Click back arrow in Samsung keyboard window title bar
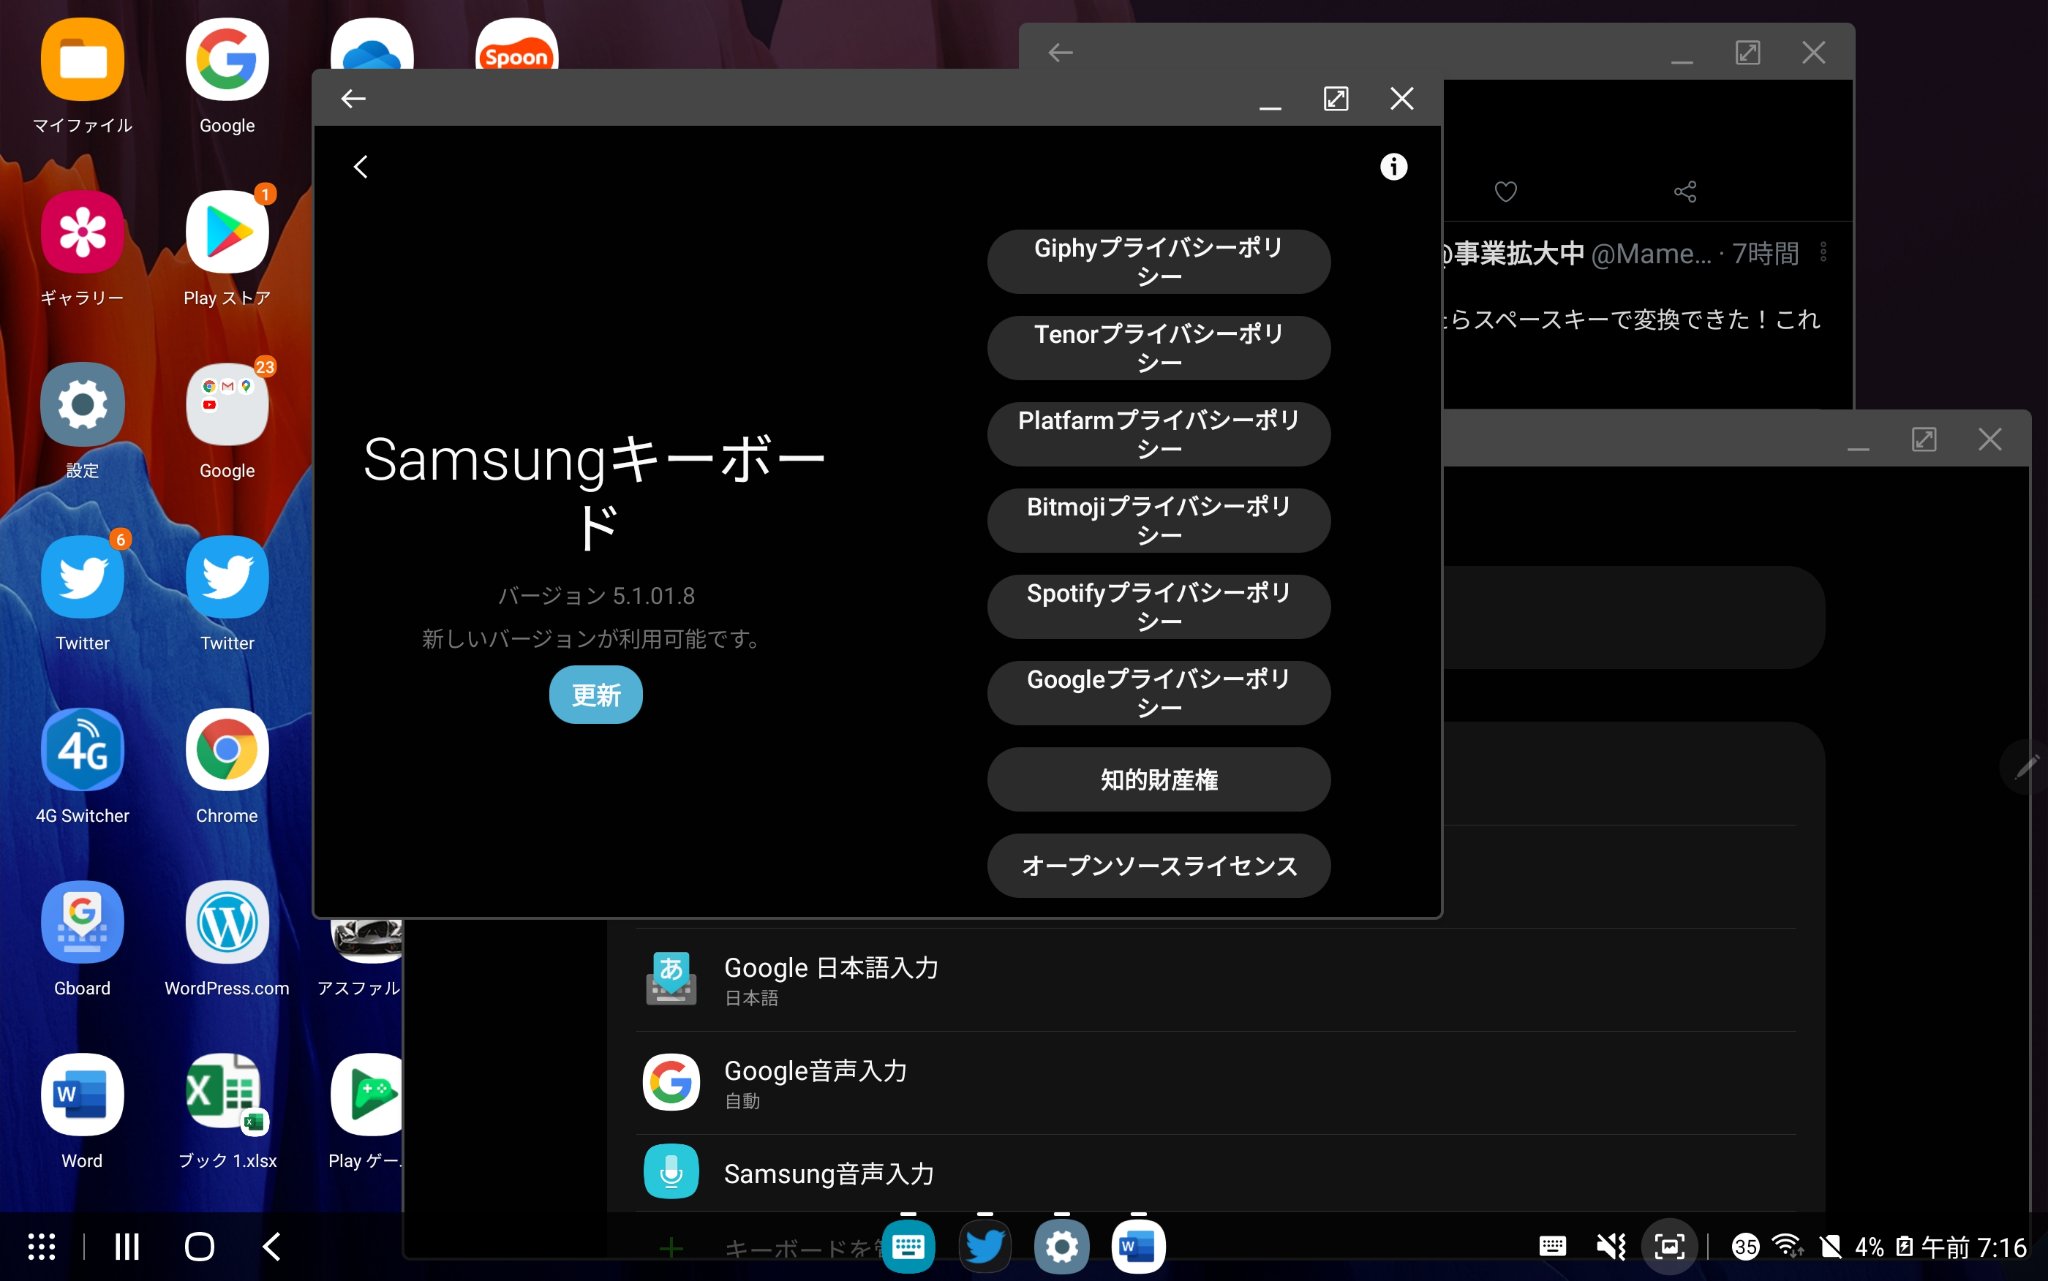 pos(353,98)
